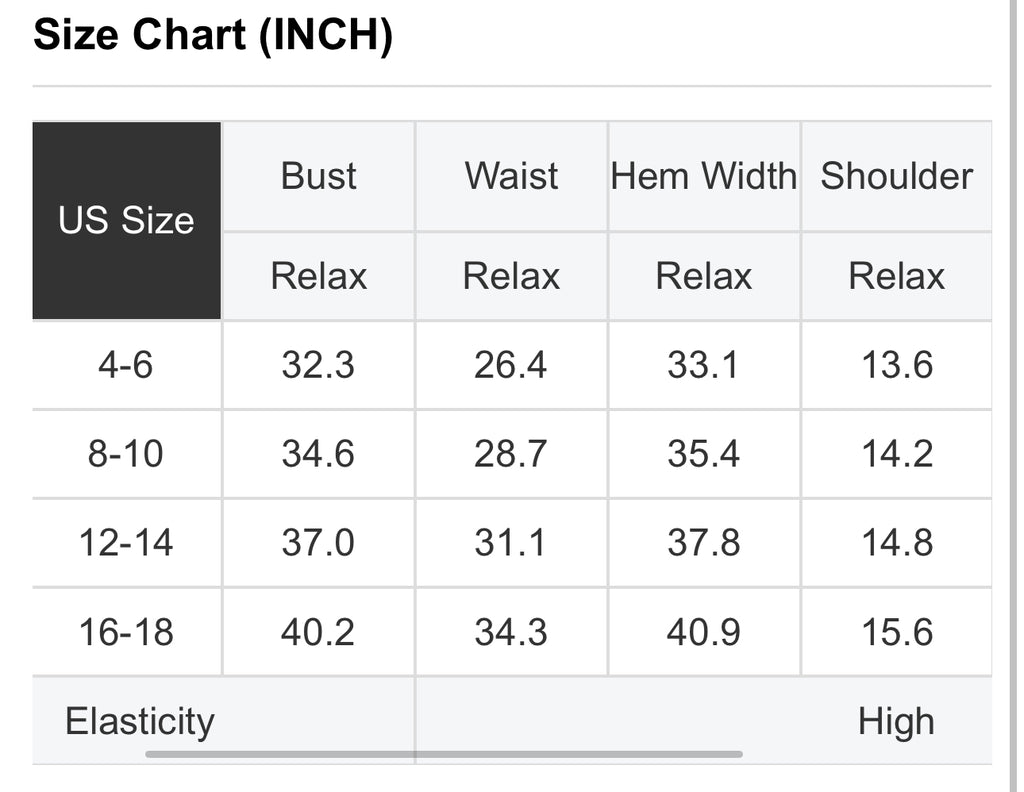Click bust value 32.3
The width and height of the screenshot is (1024, 792).
coord(318,364)
